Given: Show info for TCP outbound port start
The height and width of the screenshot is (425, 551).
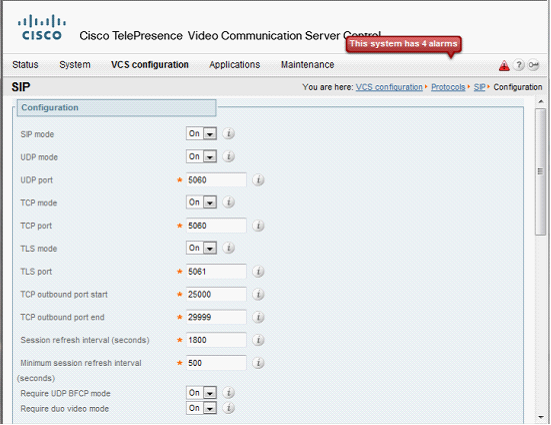Looking at the screenshot, I should coord(258,294).
